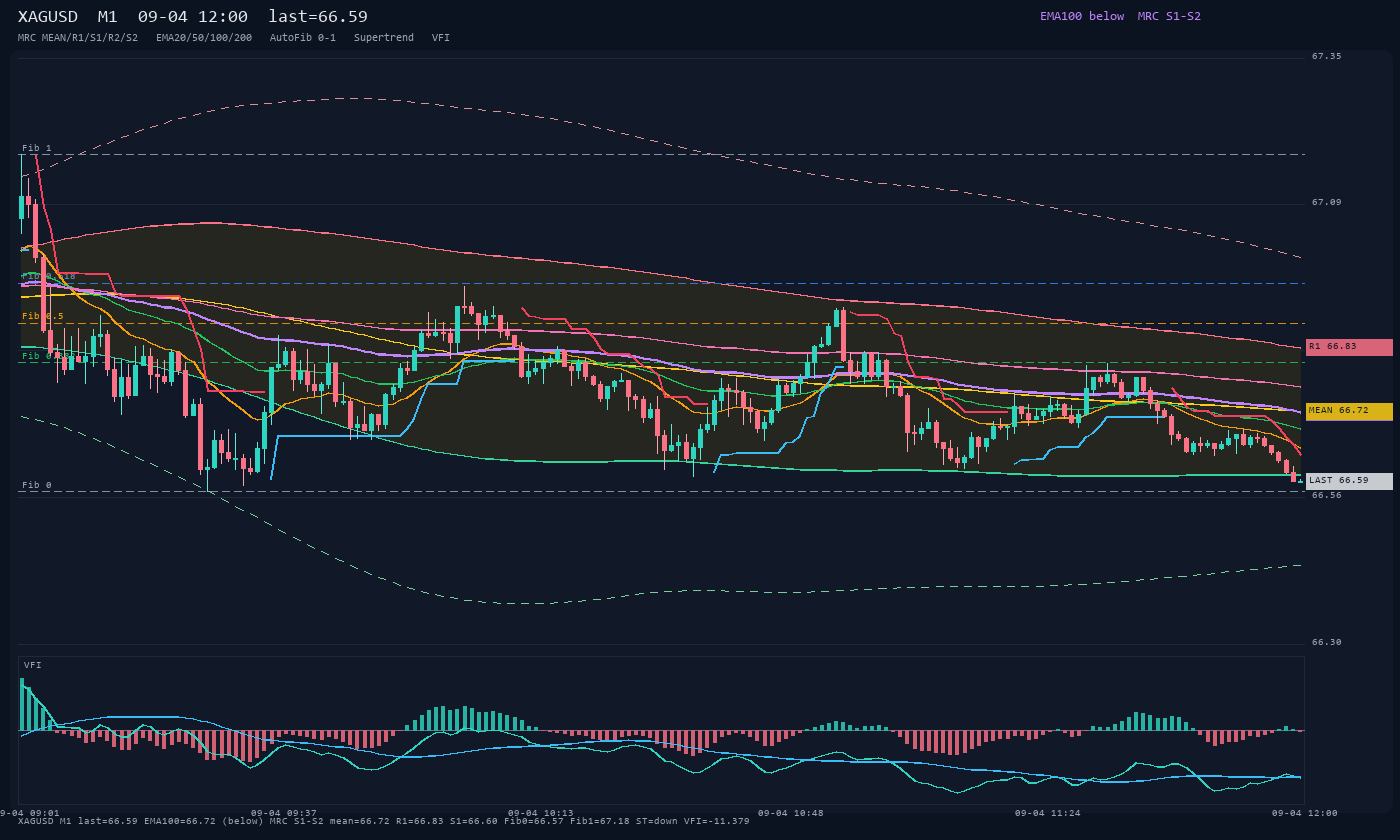Click the "Fib 0" level label
The image size is (1400, 840).
pos(37,485)
